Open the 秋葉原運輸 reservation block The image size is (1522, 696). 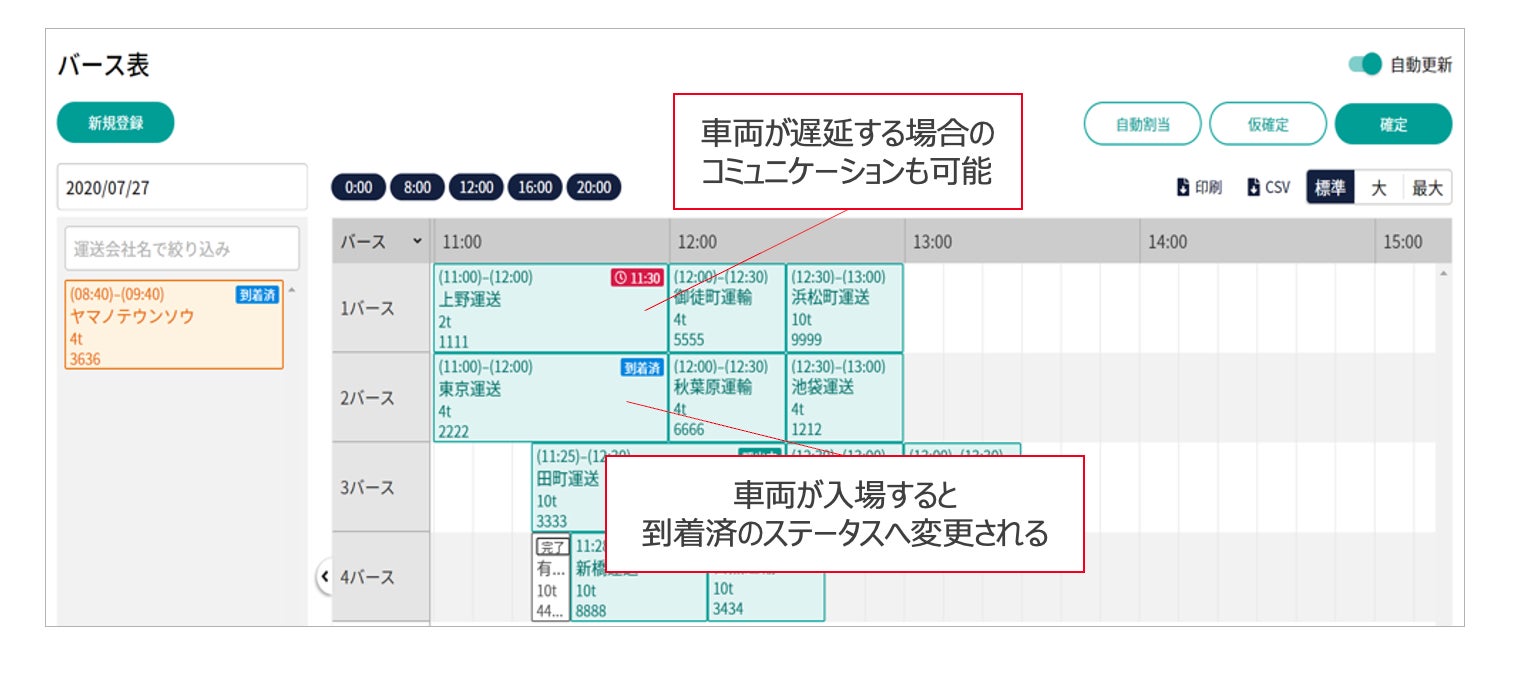727,398
